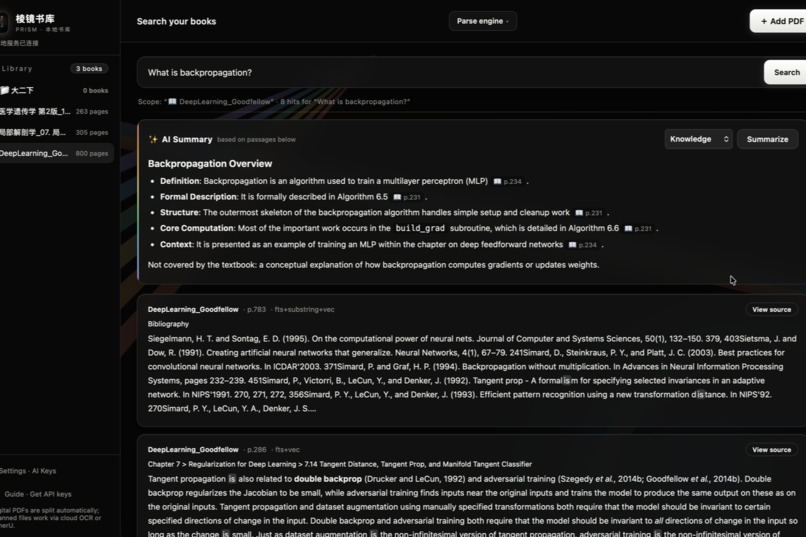Viewport: 806px width, 537px height.
Task: Open Settings · AI Keys
Action: click(x=28, y=471)
